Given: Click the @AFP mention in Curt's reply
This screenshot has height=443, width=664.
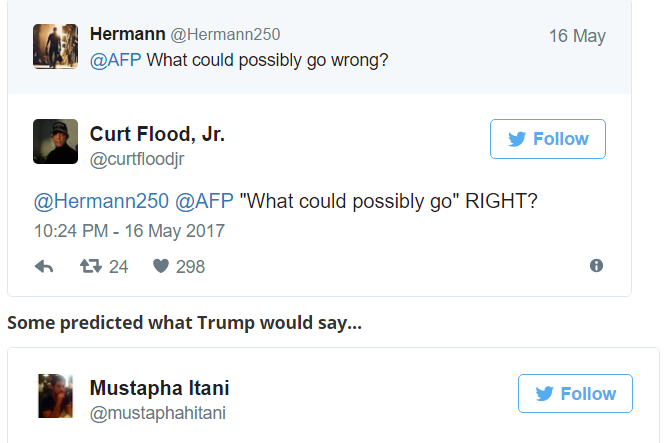Looking at the screenshot, I should (204, 200).
